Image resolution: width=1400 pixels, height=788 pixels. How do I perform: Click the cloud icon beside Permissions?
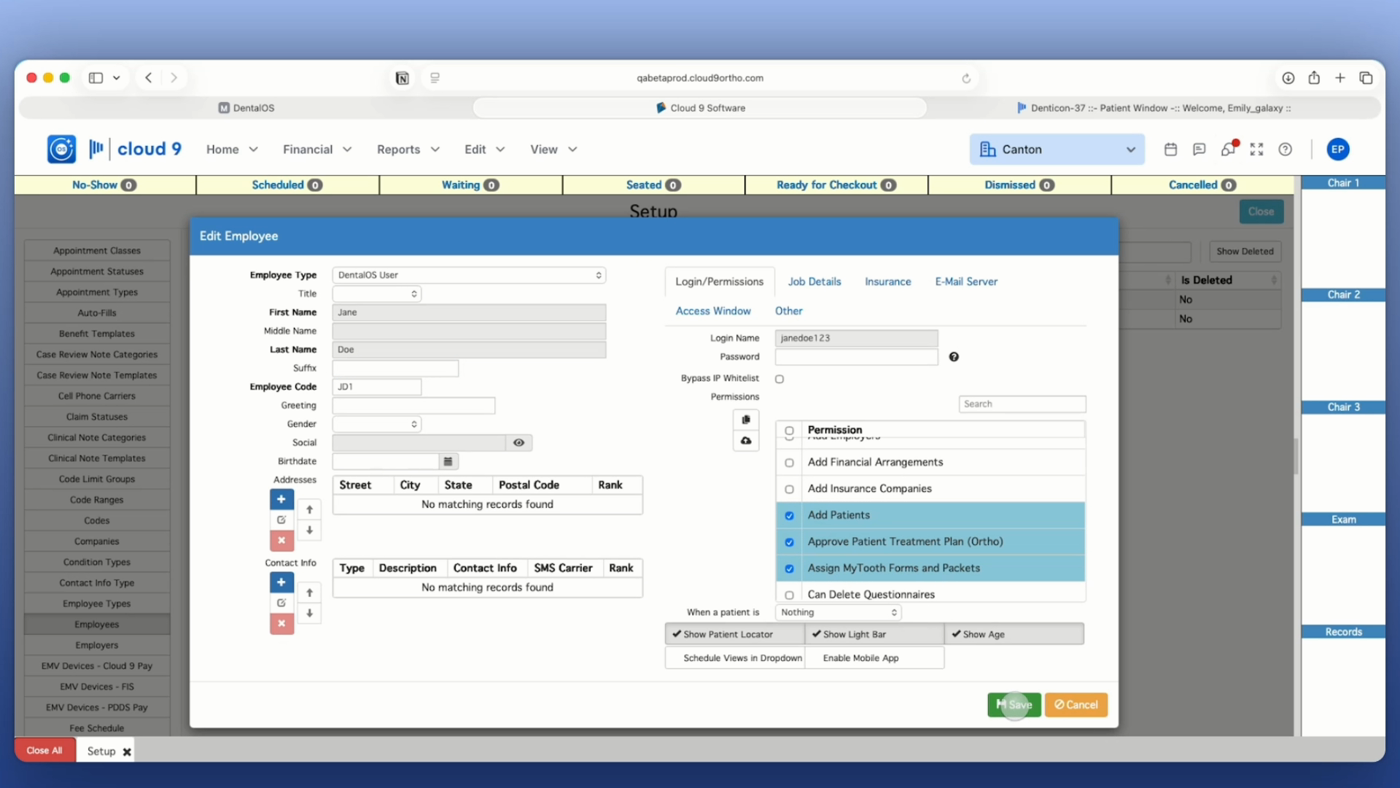tap(746, 441)
